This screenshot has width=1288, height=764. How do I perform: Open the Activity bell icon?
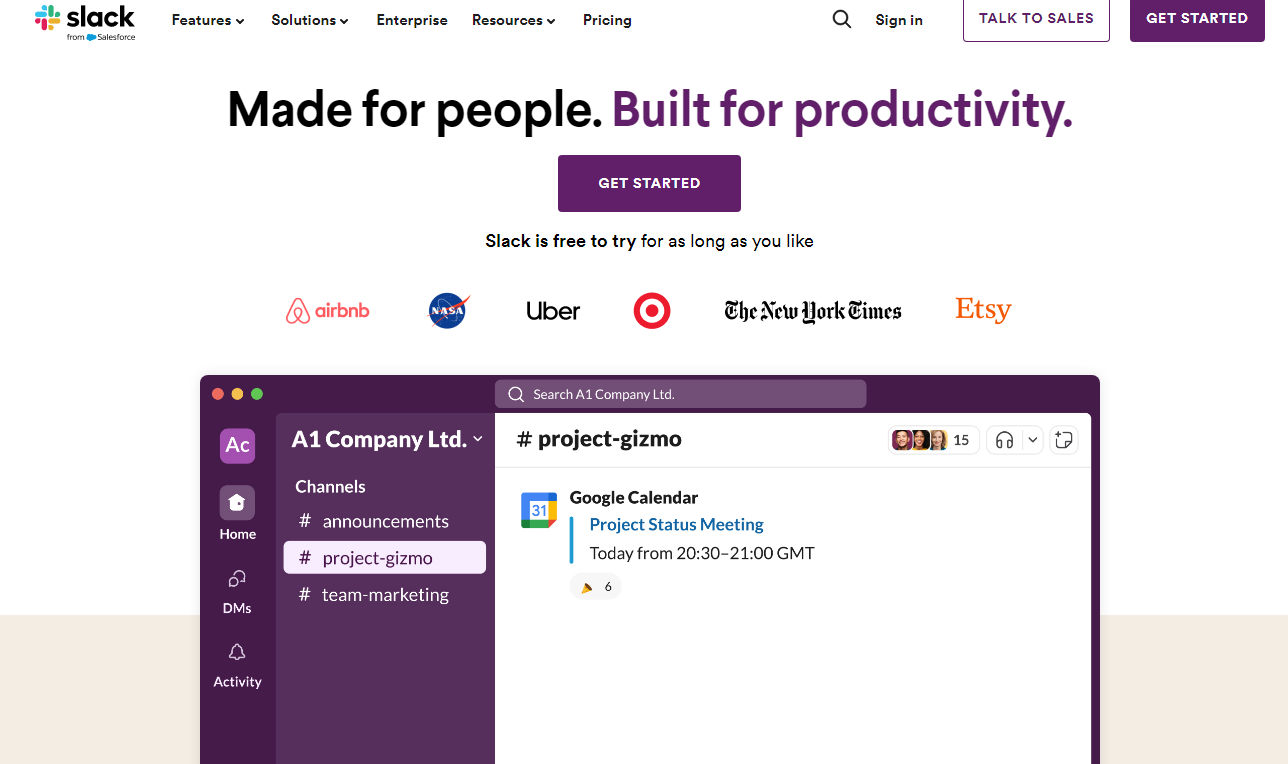click(x=237, y=653)
